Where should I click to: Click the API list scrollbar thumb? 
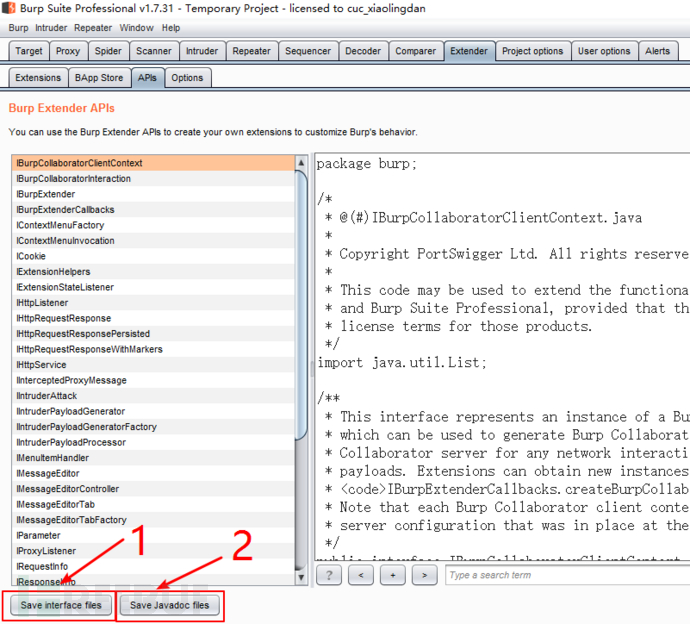tap(301, 305)
